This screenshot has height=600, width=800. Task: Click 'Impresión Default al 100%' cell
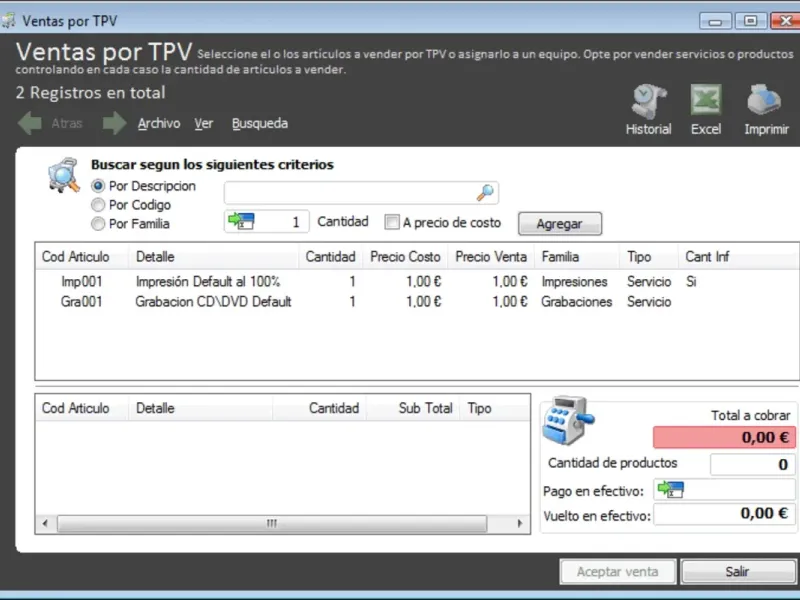[208, 282]
